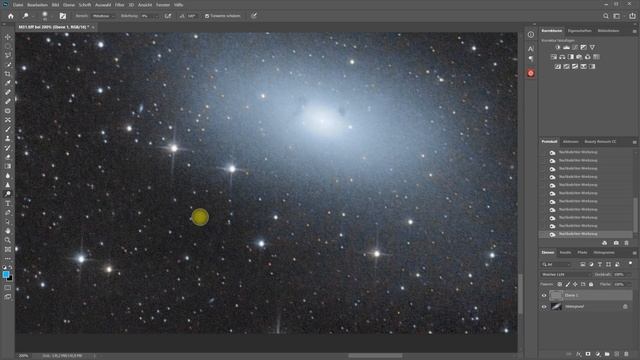Screen dimensions: 640x360
Task: Open the brush preset picker
Action: 44,16
